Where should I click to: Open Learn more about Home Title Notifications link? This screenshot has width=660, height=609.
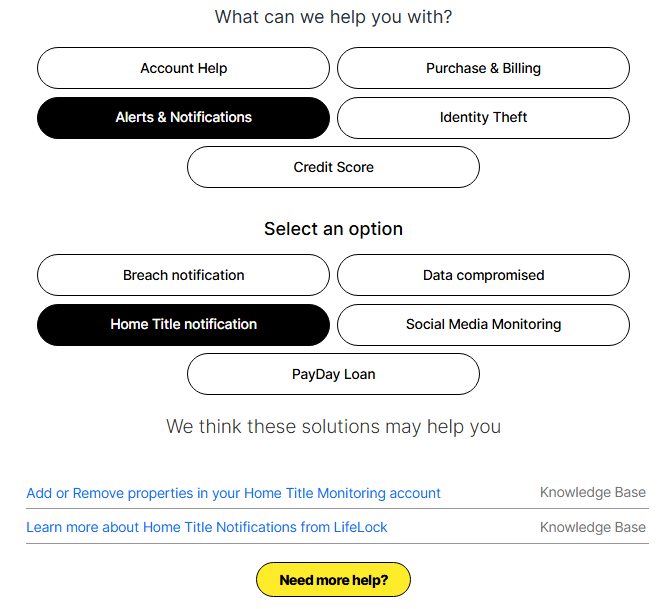coord(206,527)
